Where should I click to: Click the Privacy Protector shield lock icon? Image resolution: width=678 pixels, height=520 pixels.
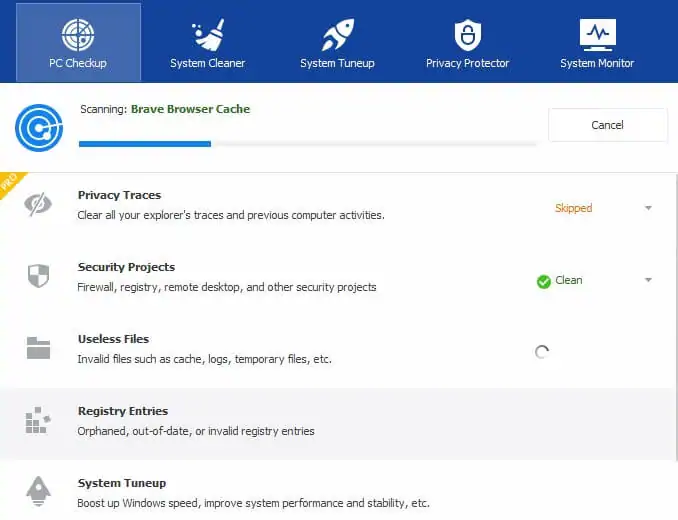(467, 35)
